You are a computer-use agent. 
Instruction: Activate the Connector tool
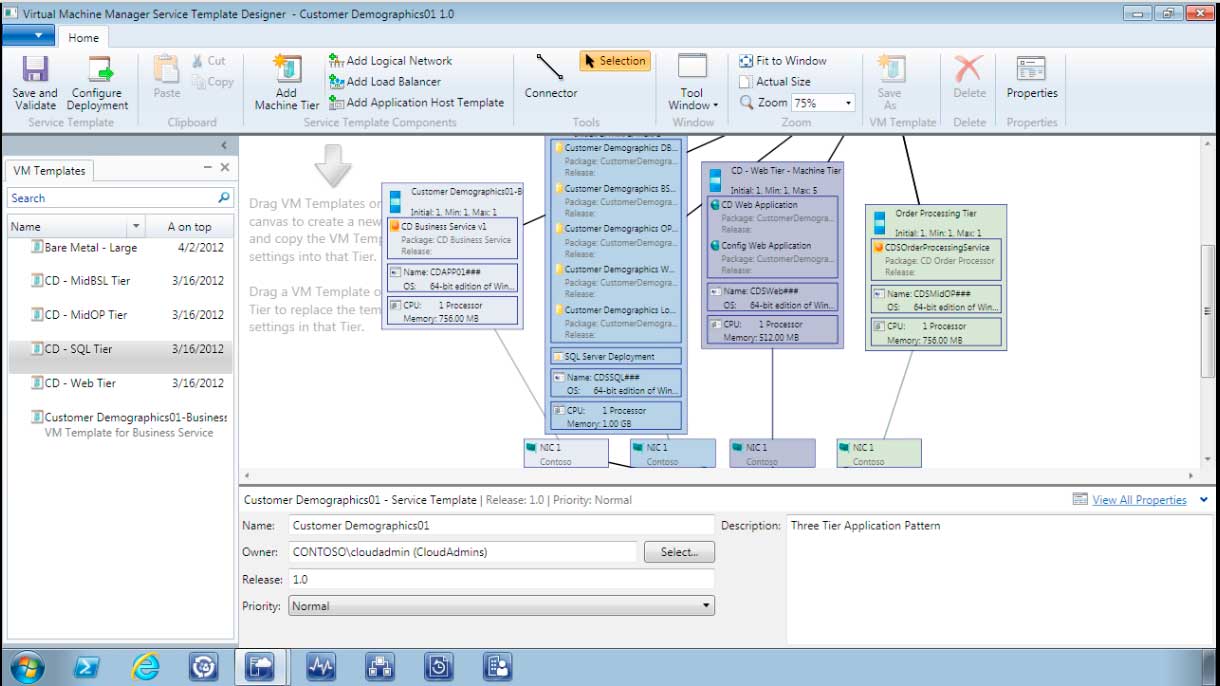coord(551,77)
